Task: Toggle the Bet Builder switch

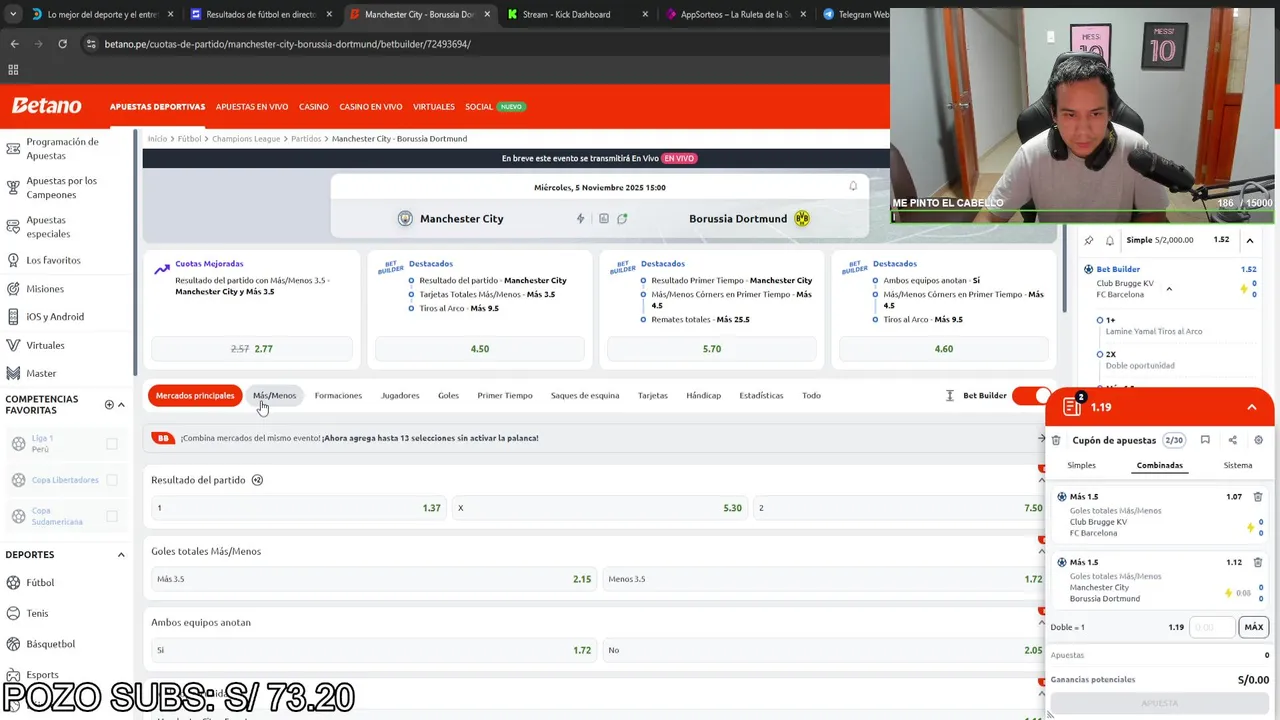Action: [1030, 396]
